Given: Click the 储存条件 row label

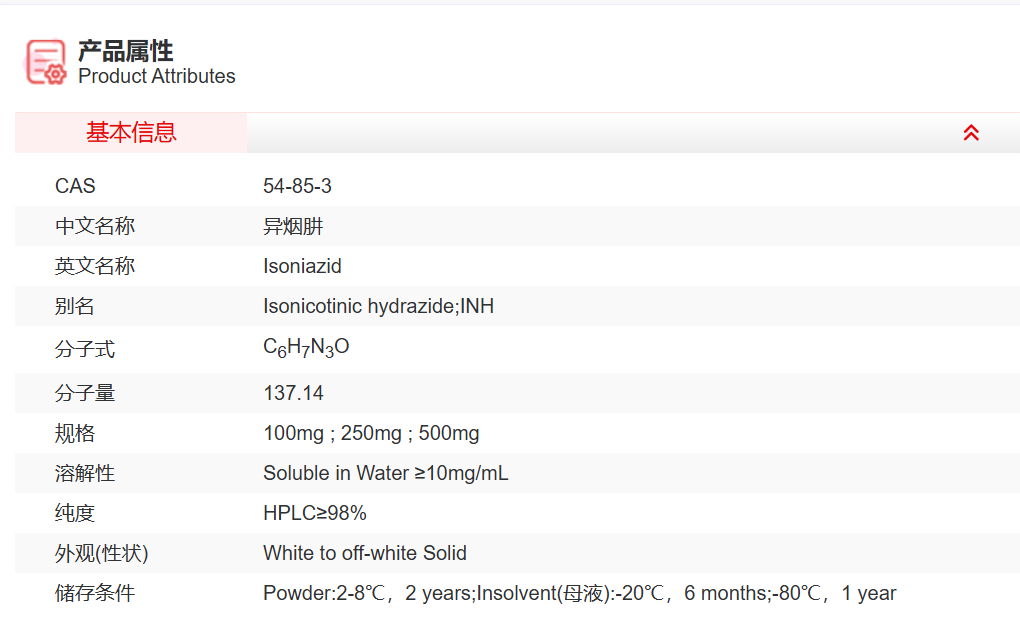Looking at the screenshot, I should pos(95,593).
